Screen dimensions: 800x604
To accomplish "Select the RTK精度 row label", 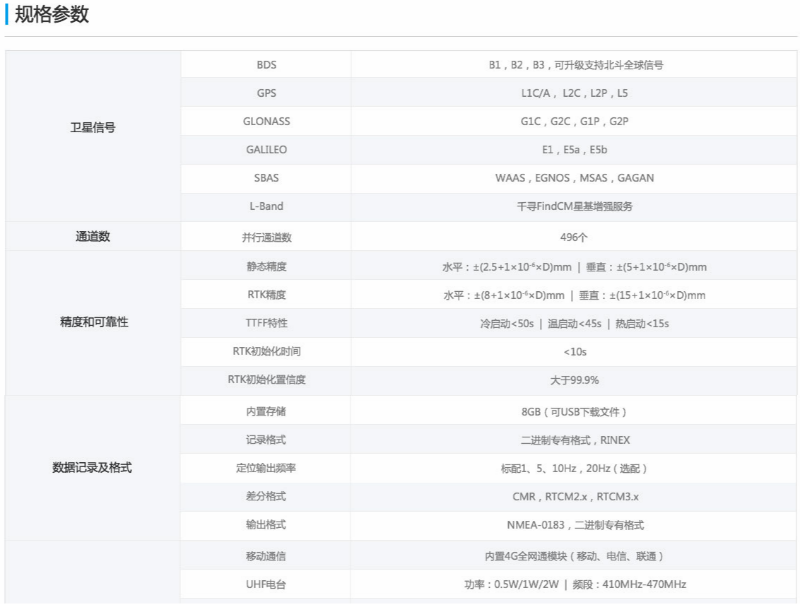I will click(x=266, y=295).
